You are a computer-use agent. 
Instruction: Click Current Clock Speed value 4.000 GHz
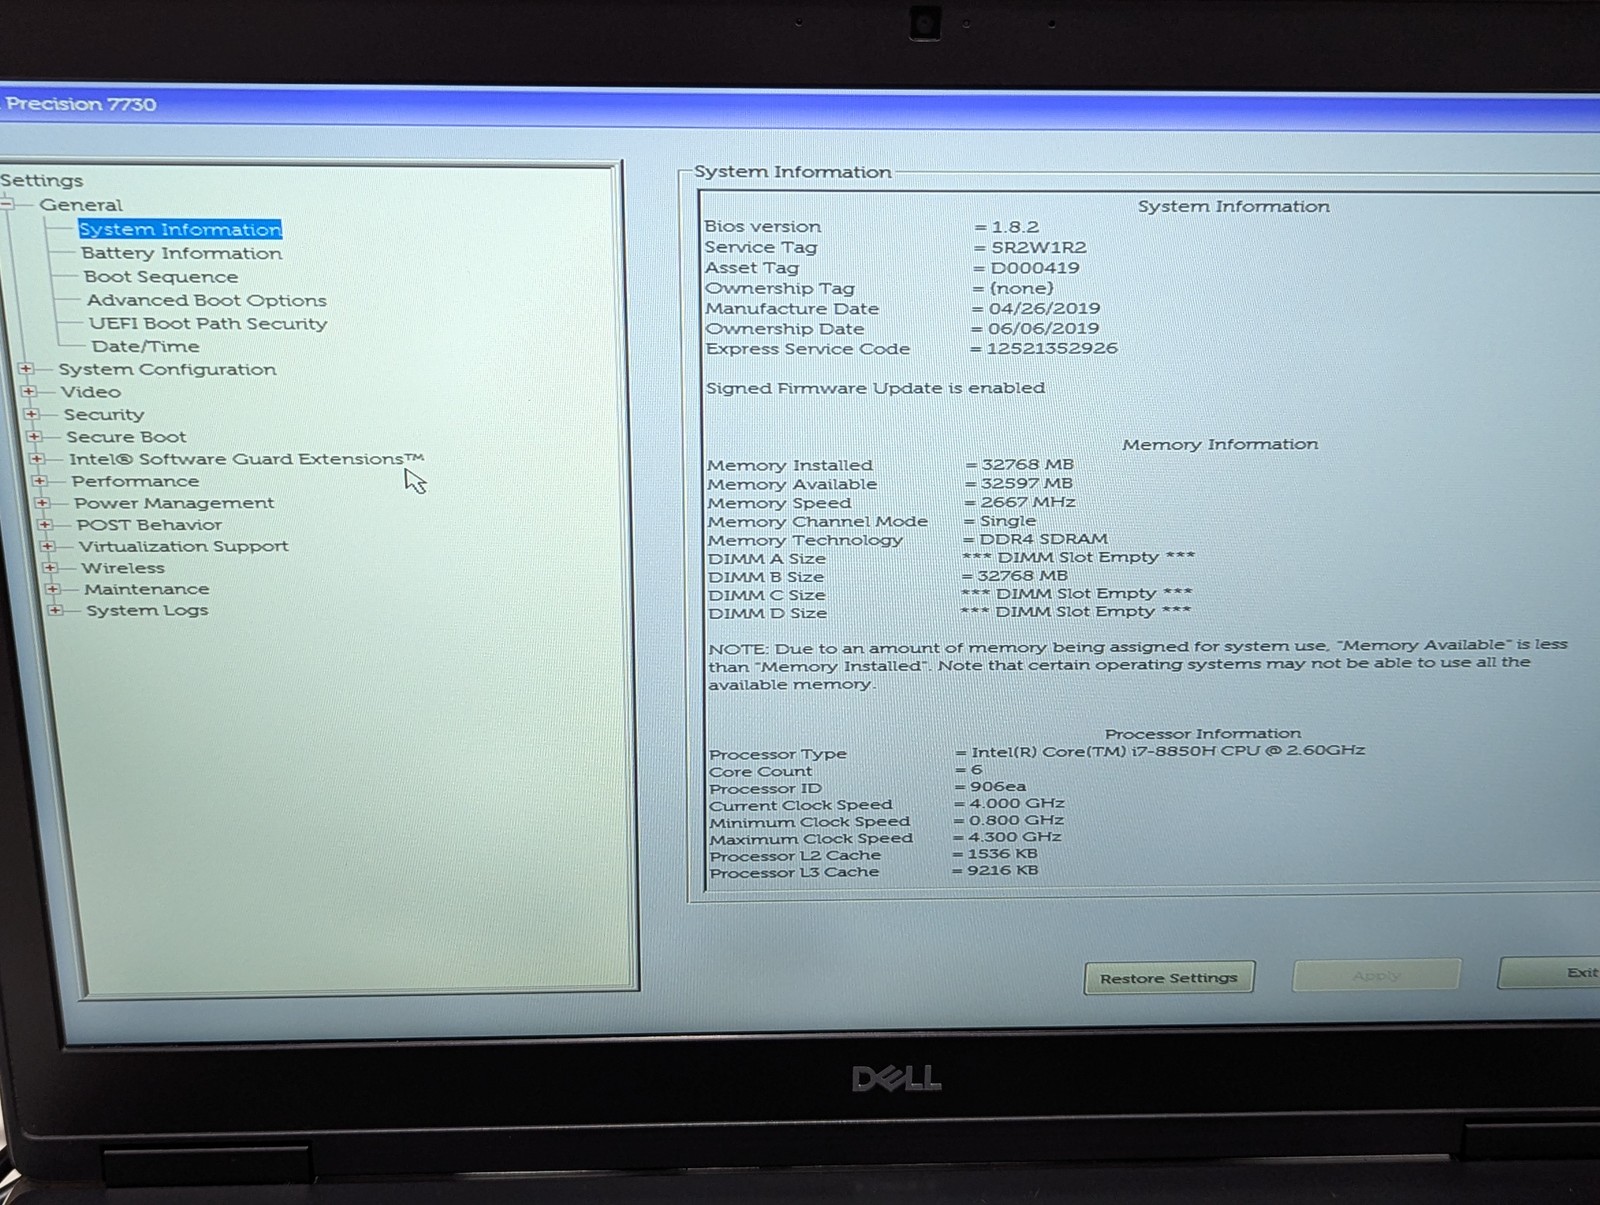(x=1016, y=803)
